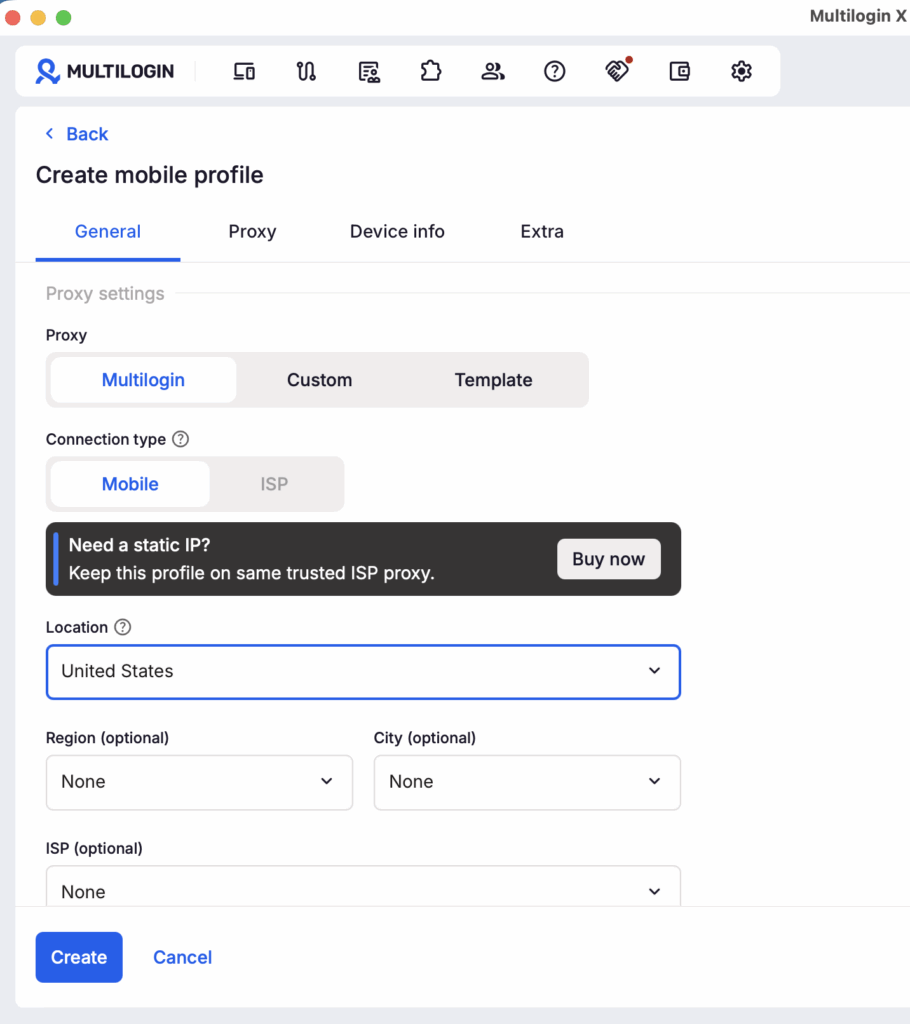Switch to the Proxy tab
910x1024 pixels.
(x=252, y=232)
